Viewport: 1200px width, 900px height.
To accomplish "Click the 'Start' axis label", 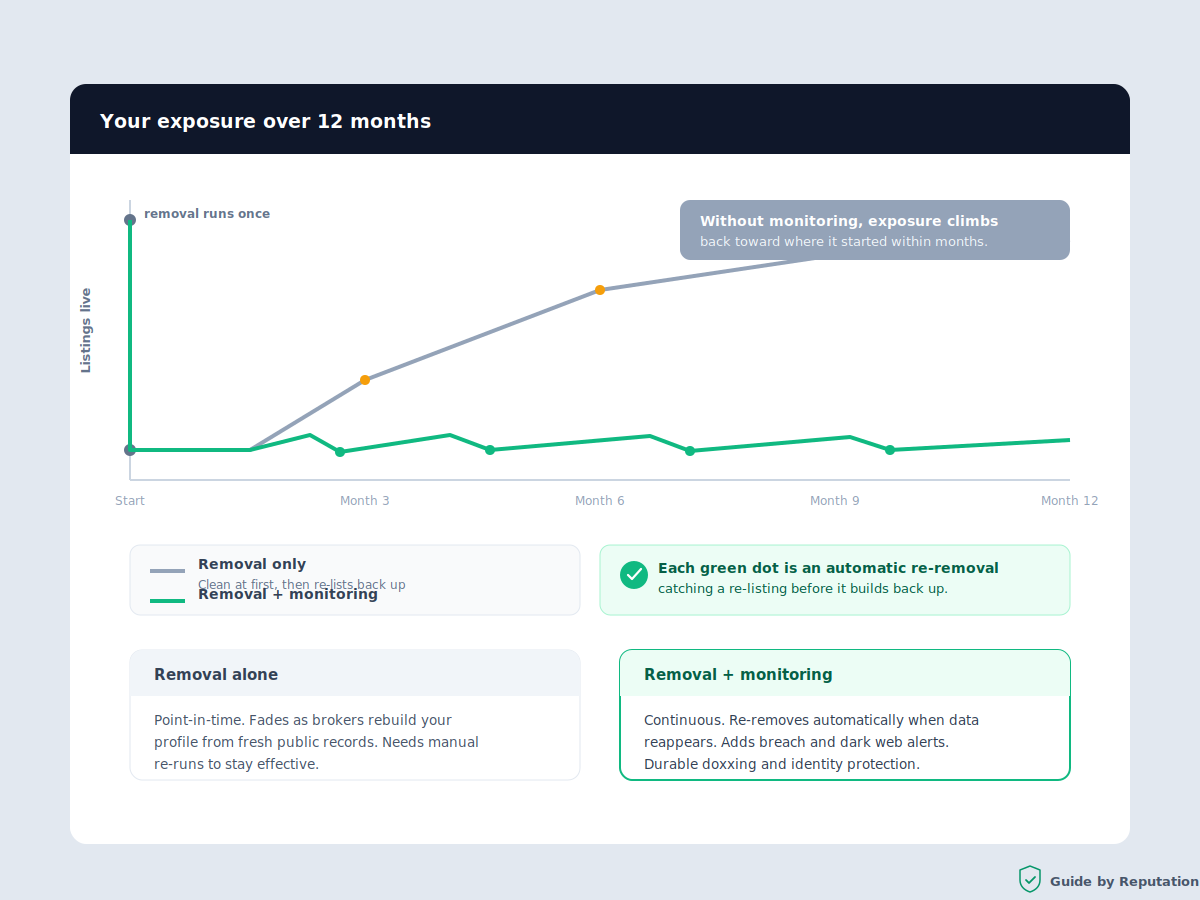I will click(130, 501).
